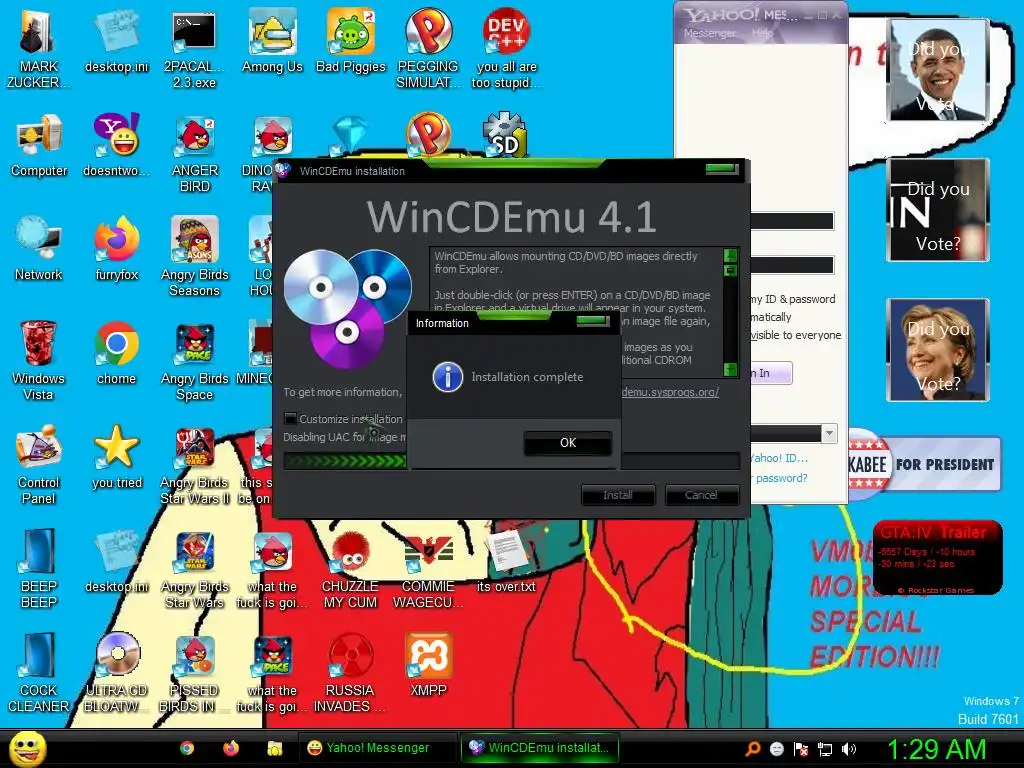Select the Among Us desktop icon
Screen dimensions: 1024x768
tap(272, 42)
